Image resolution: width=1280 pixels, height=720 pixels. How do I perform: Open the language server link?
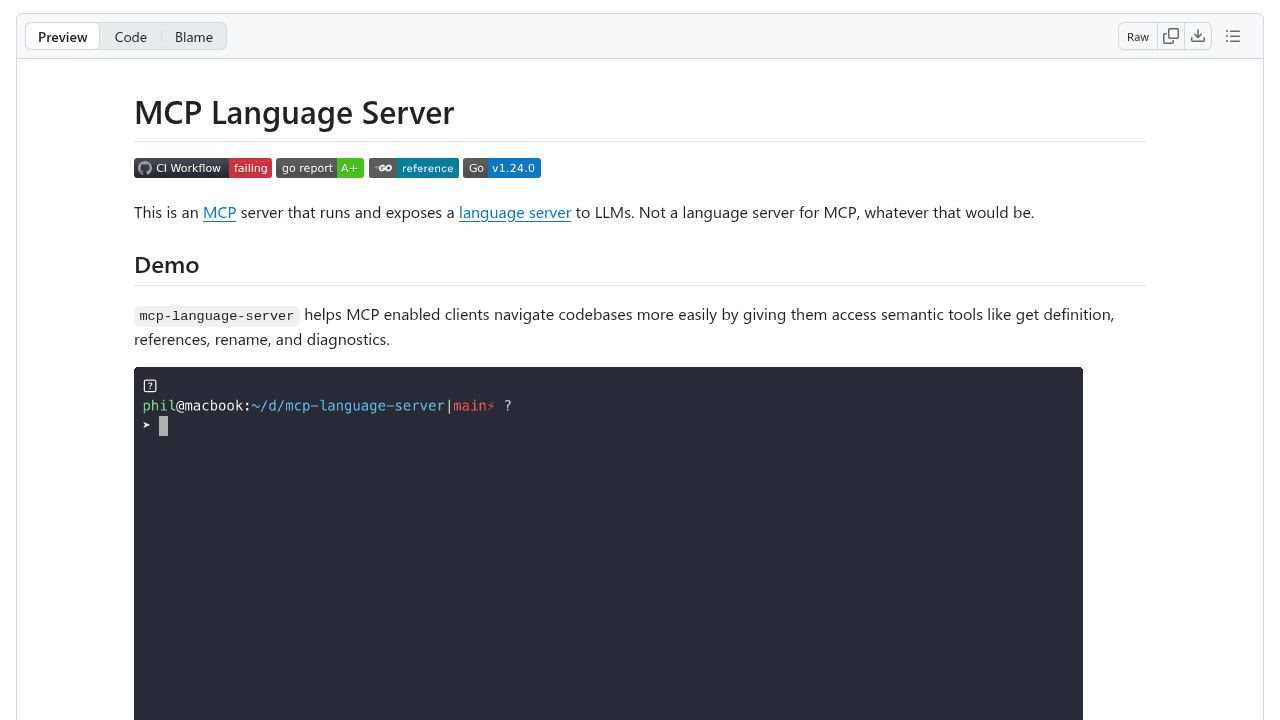point(514,212)
